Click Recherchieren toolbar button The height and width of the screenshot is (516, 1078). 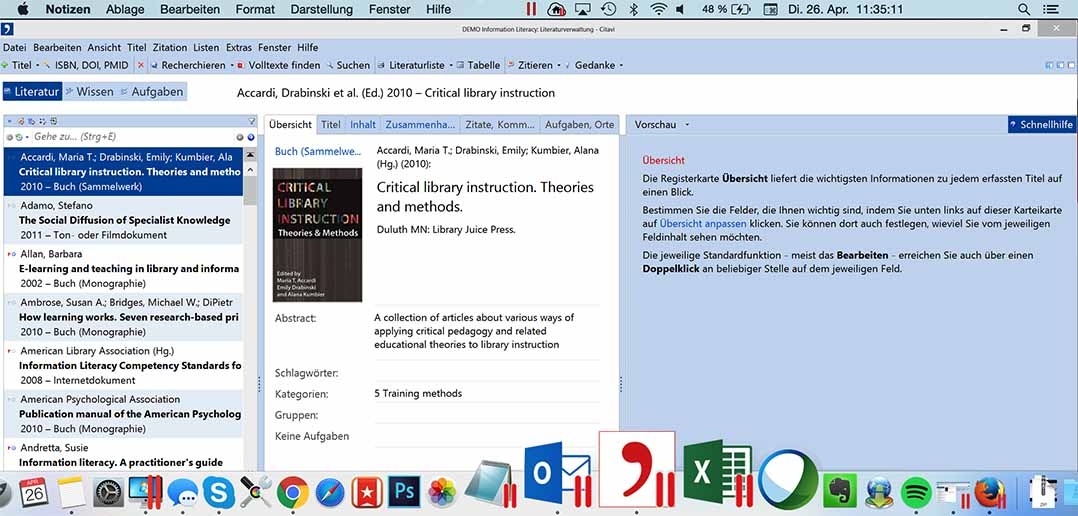tap(192, 66)
